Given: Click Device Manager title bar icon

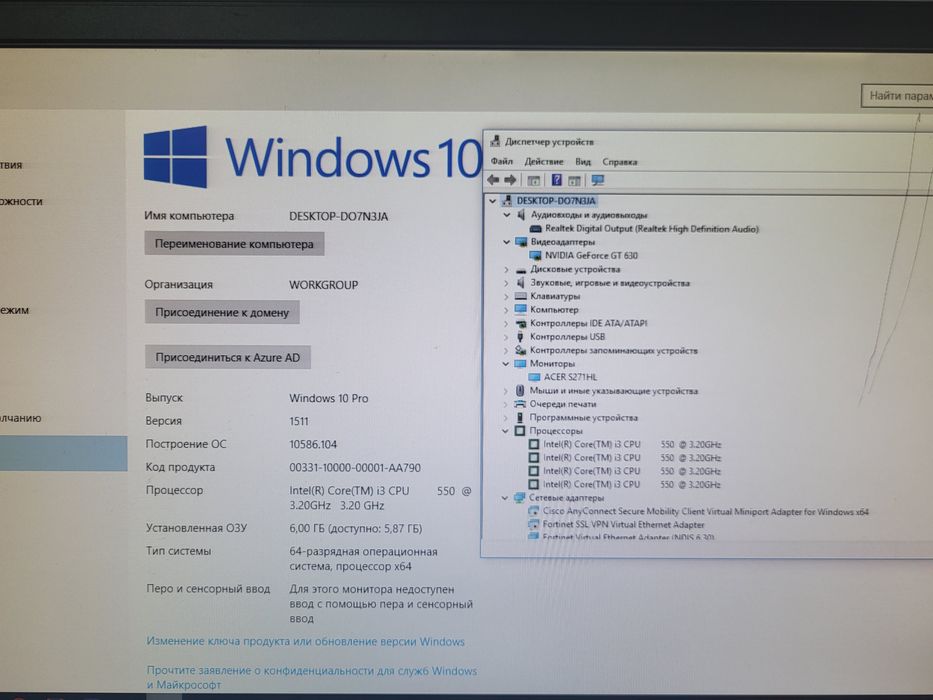Looking at the screenshot, I should 494,141.
